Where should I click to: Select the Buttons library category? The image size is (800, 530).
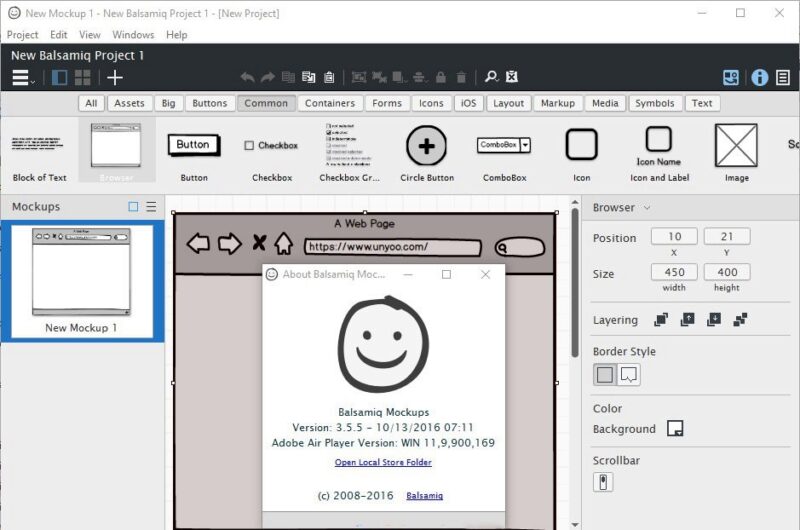coord(210,103)
